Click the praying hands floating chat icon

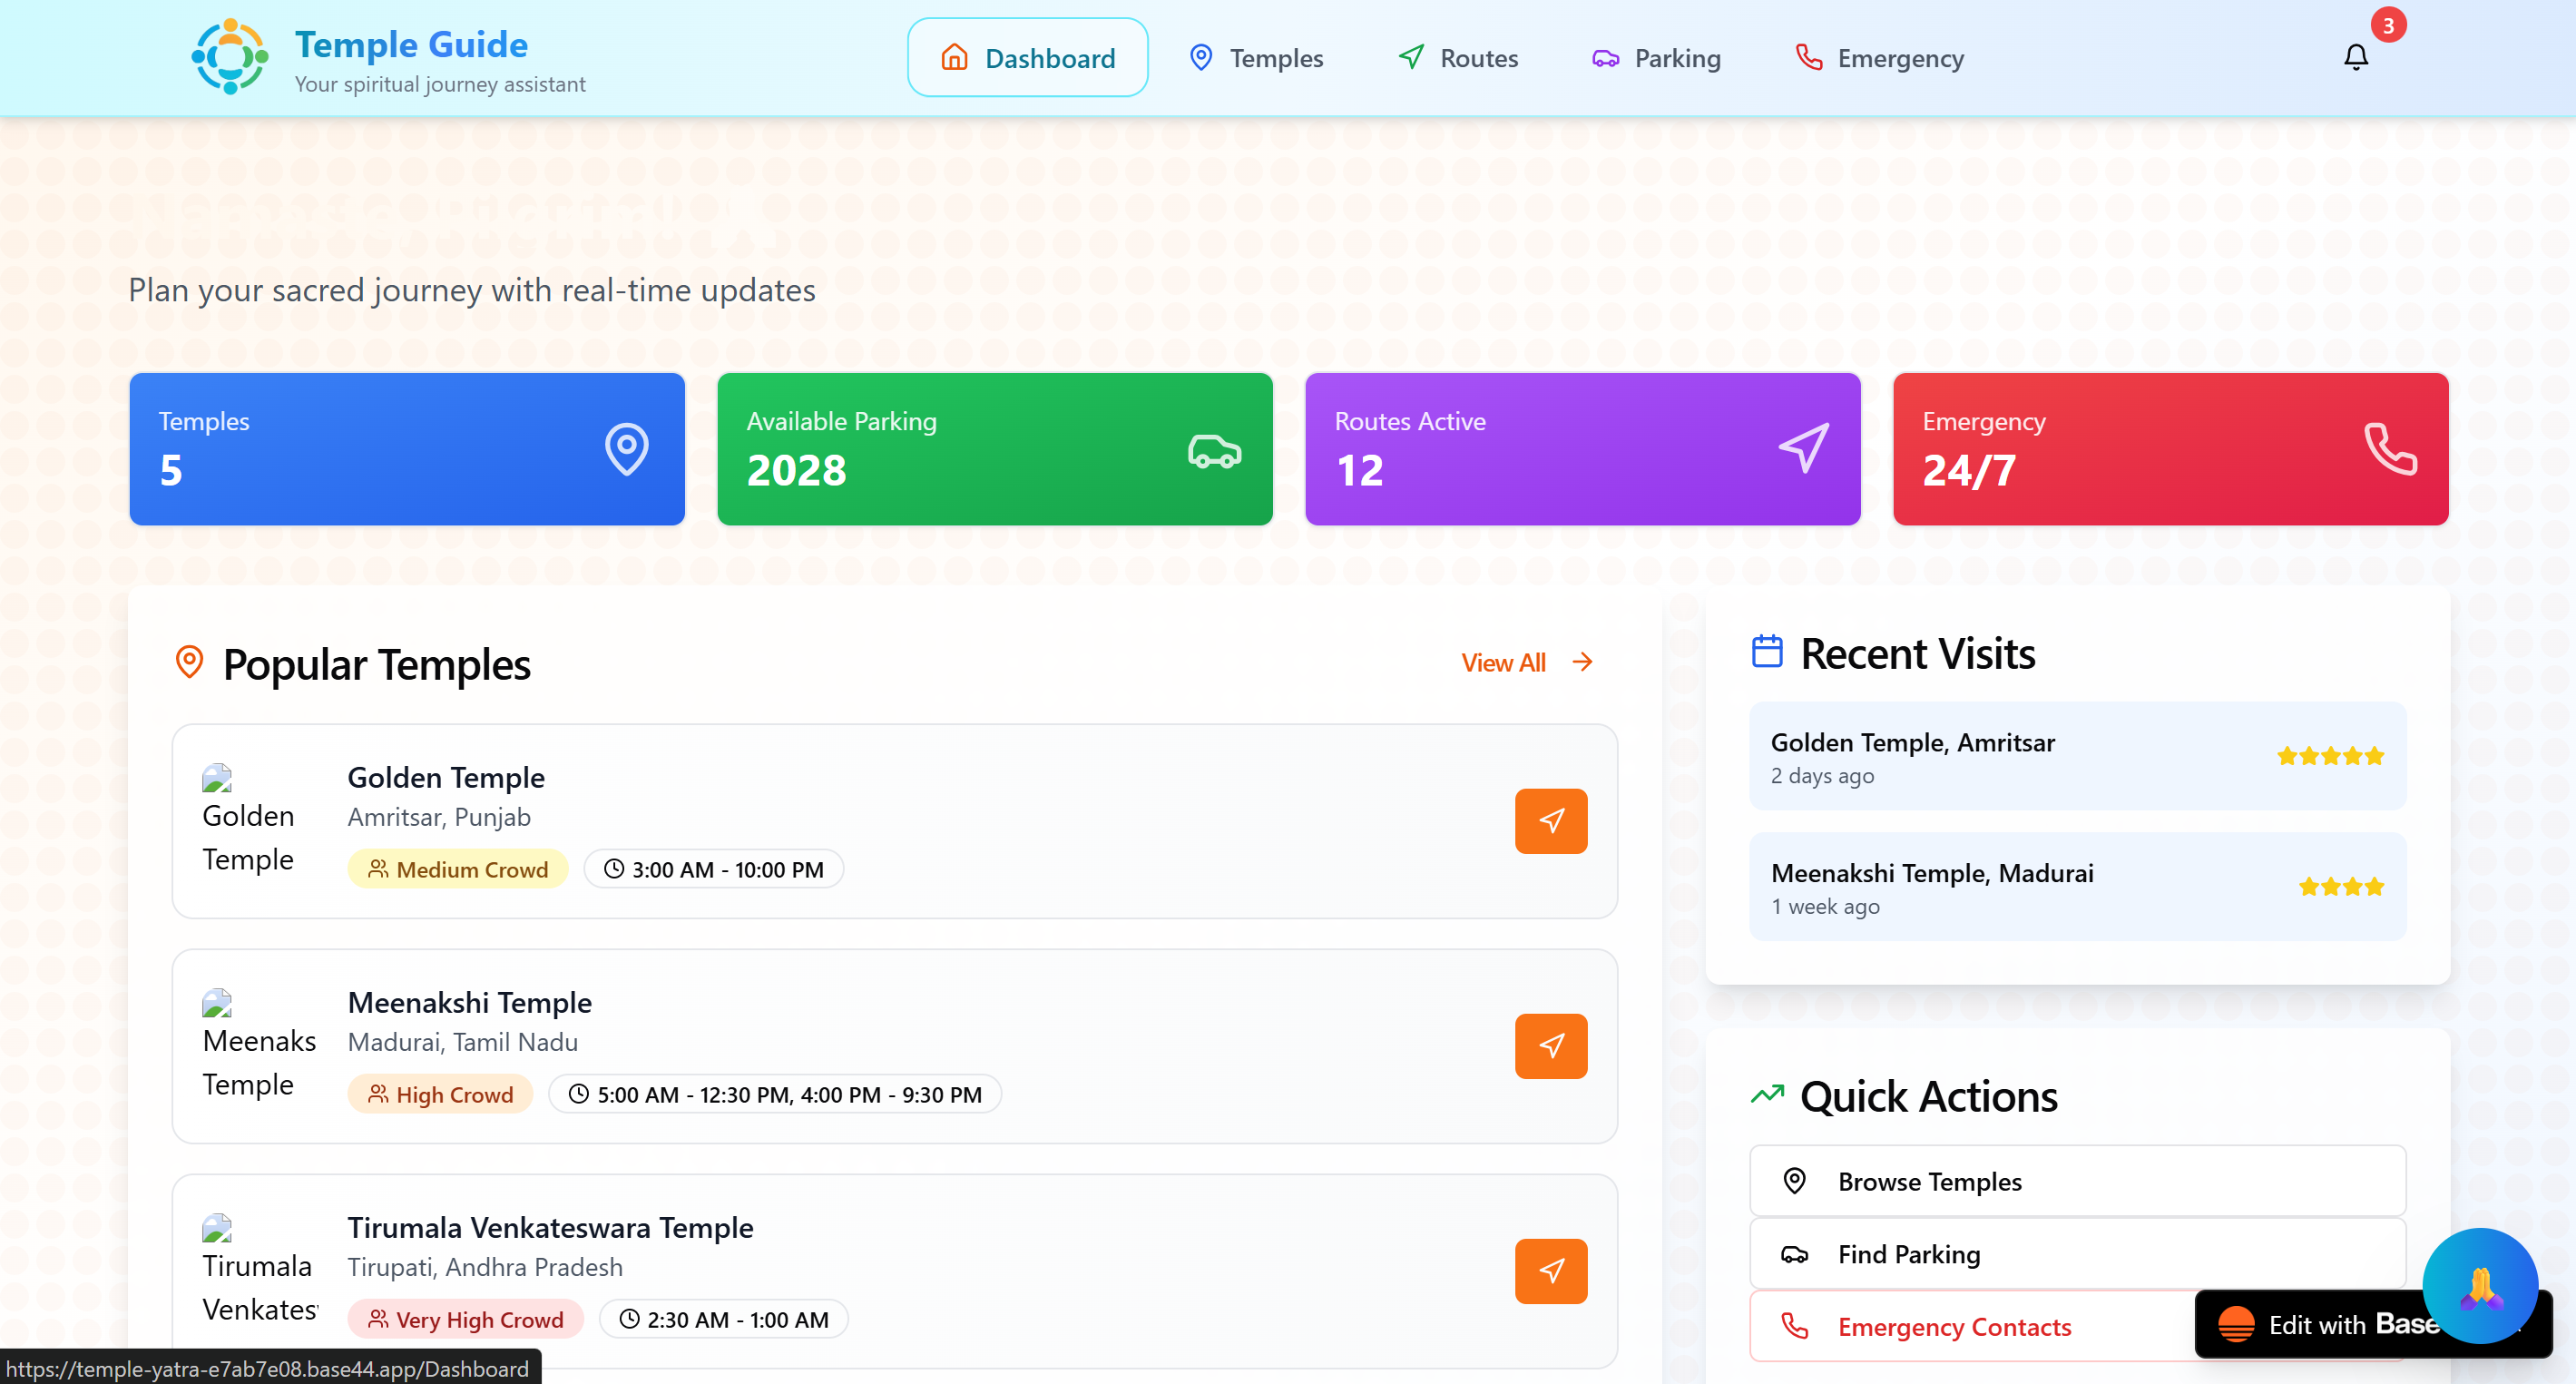(2479, 1286)
